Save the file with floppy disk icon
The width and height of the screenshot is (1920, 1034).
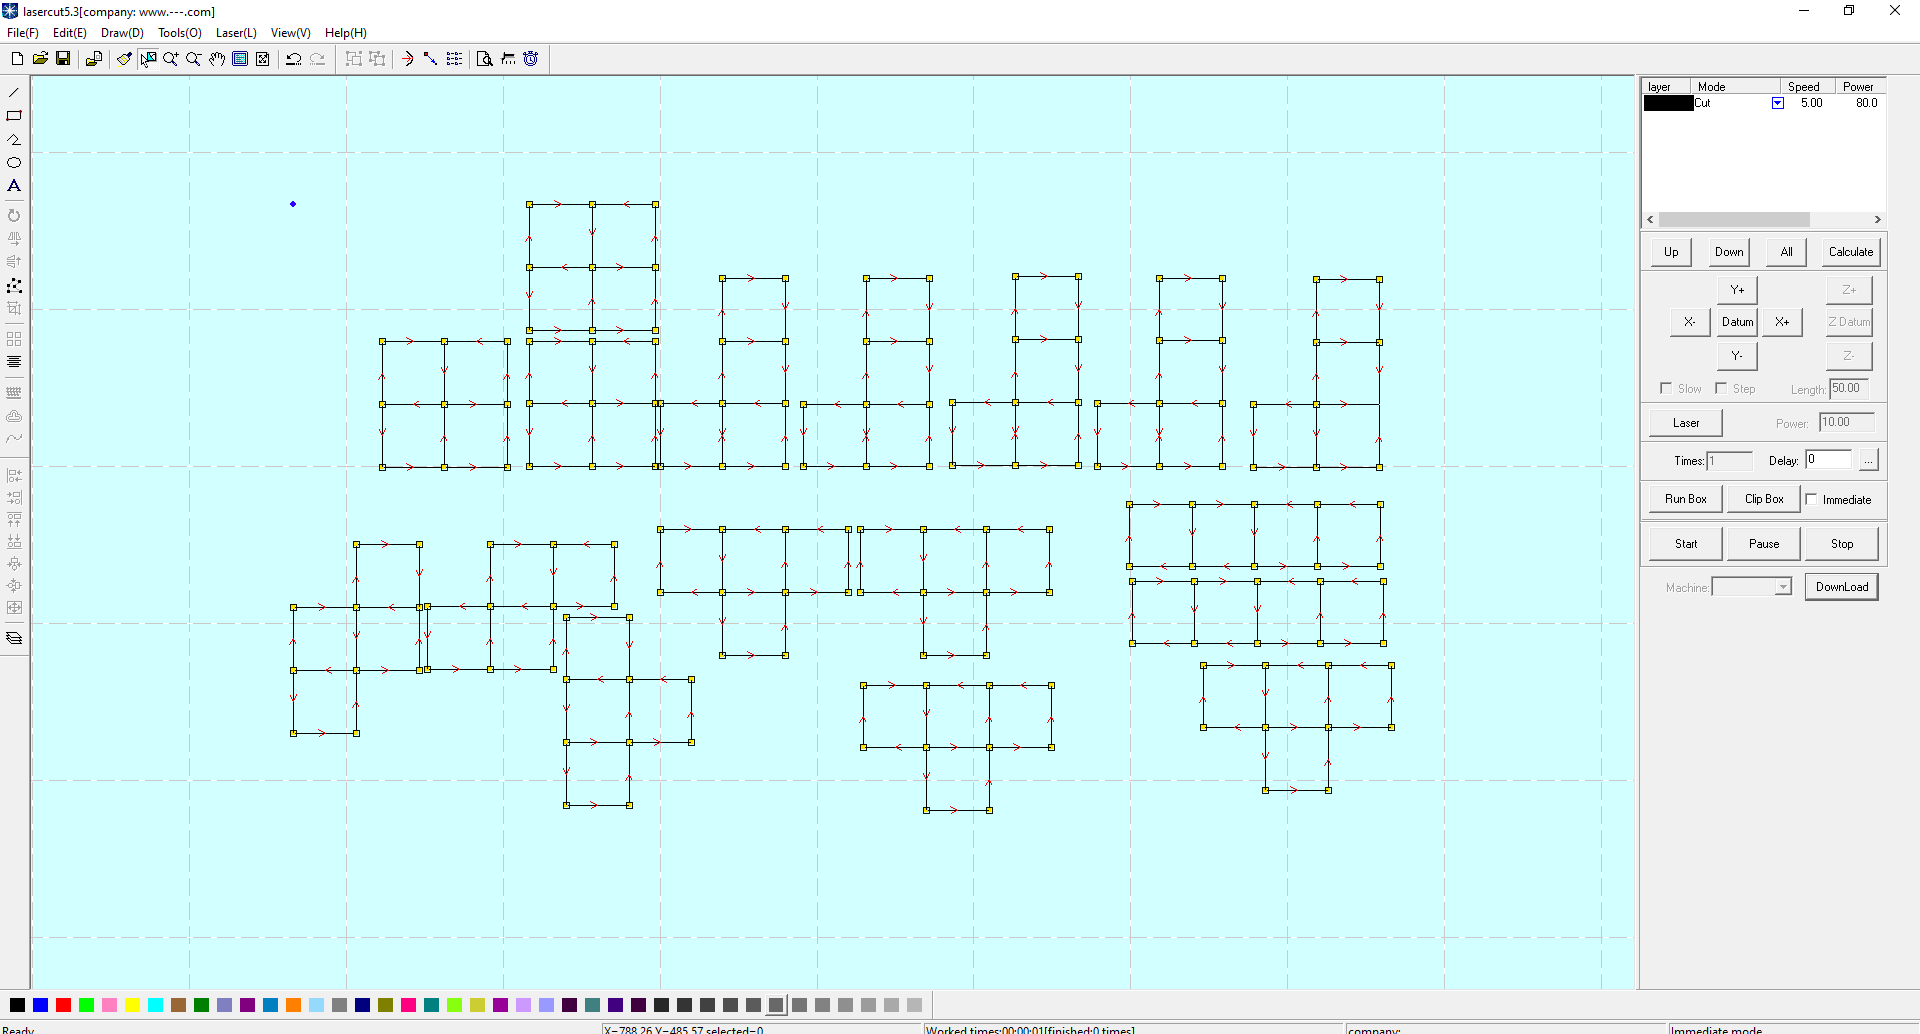pyautogui.click(x=63, y=59)
